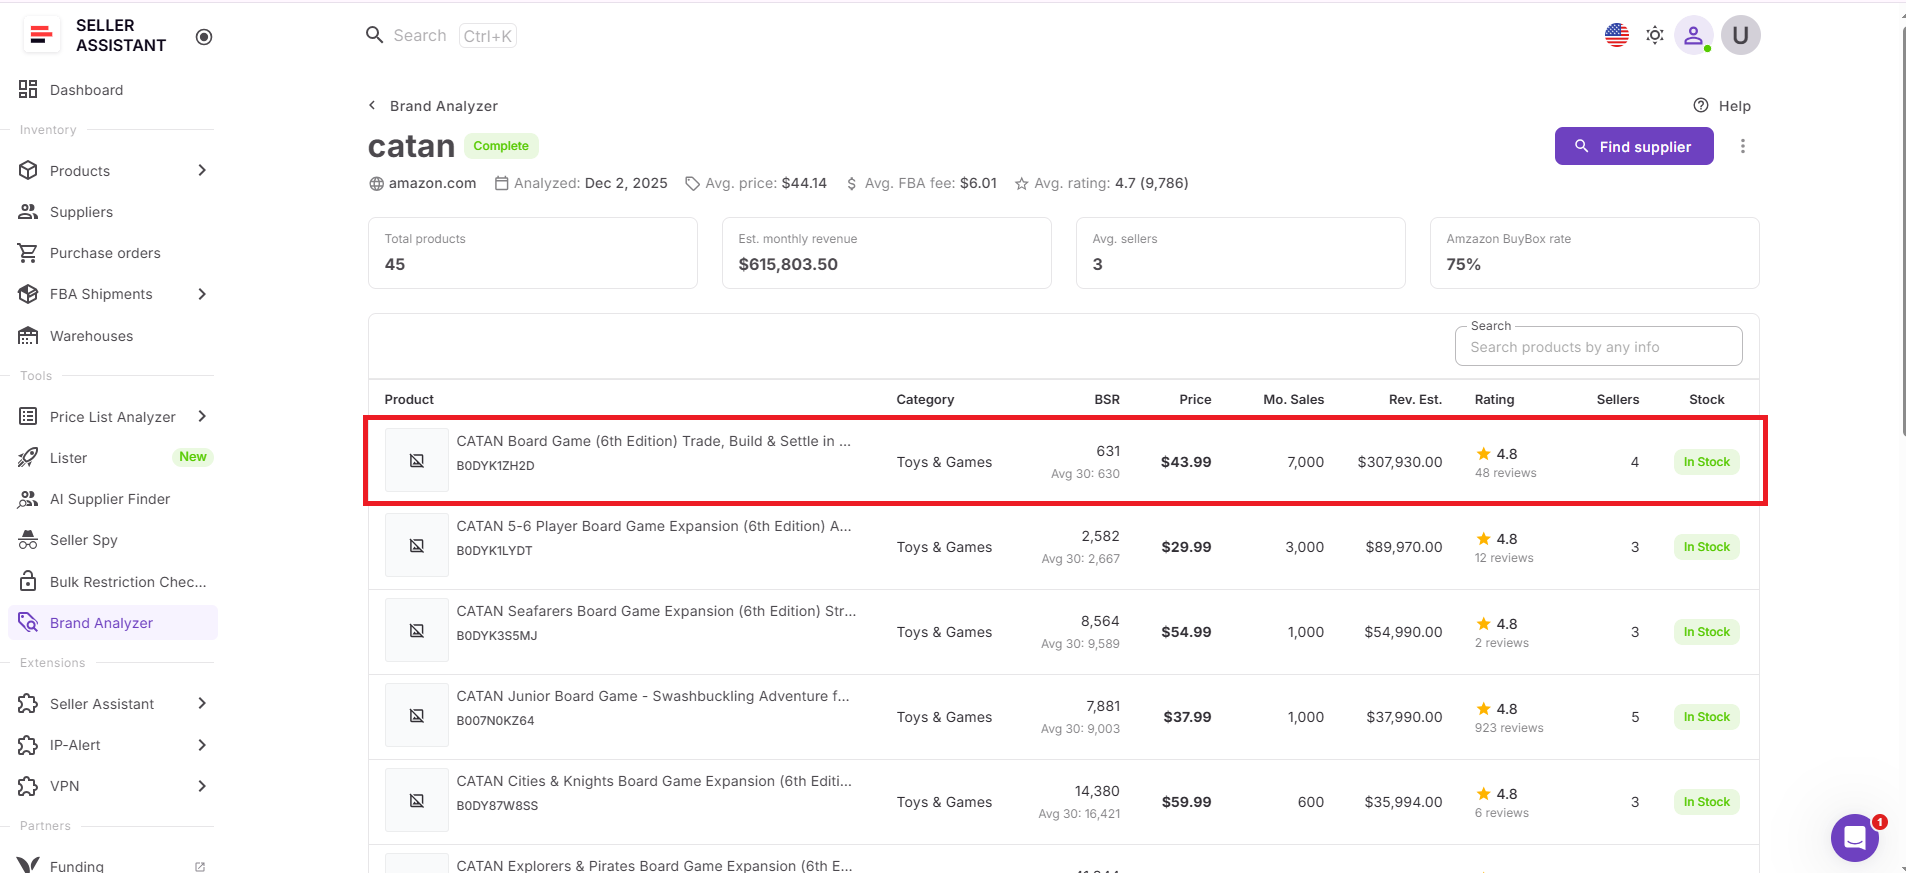Open the purple account profile icon

(x=1694, y=35)
